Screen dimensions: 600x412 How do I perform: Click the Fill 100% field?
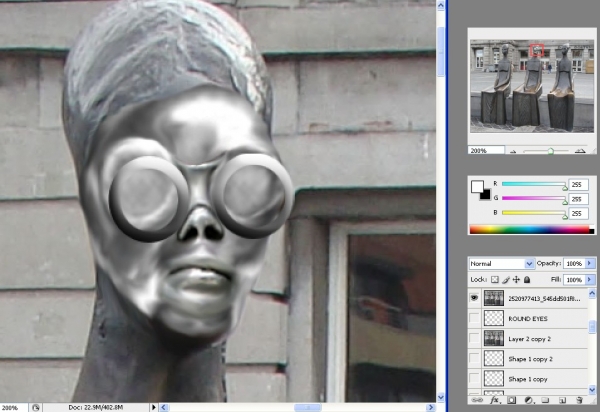click(x=574, y=280)
